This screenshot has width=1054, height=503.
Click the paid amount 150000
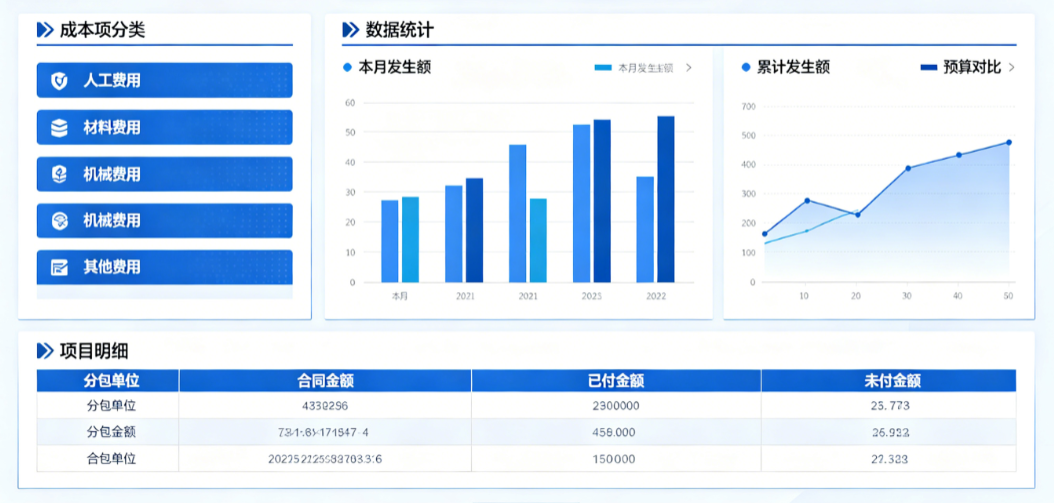pyautogui.click(x=616, y=459)
